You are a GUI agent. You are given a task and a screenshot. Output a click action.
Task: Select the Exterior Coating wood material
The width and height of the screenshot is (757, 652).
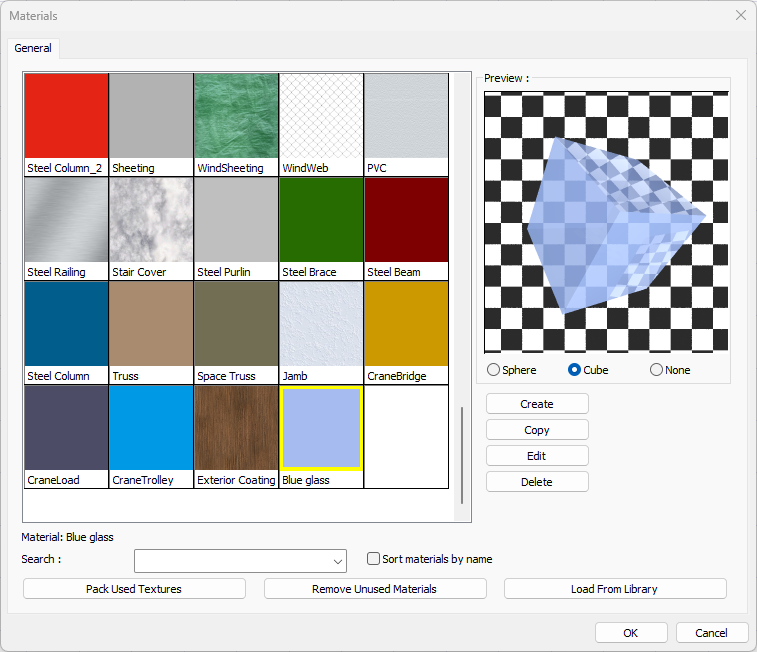[236, 428]
